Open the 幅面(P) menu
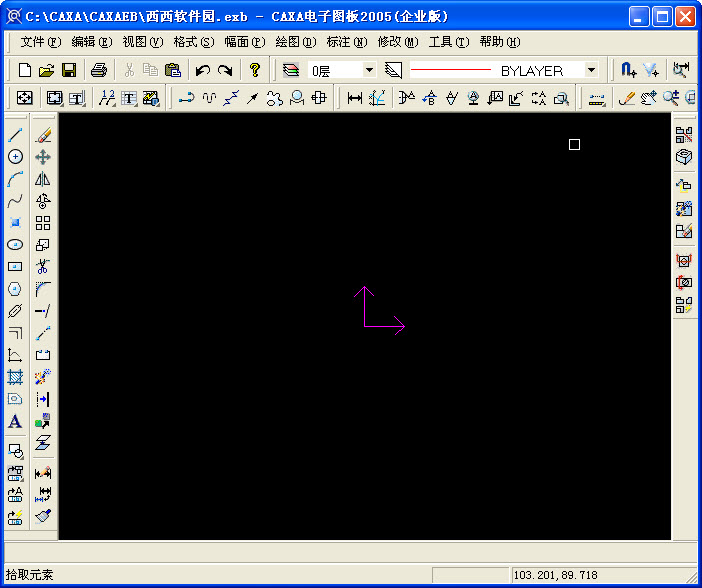The image size is (702, 588). [245, 42]
